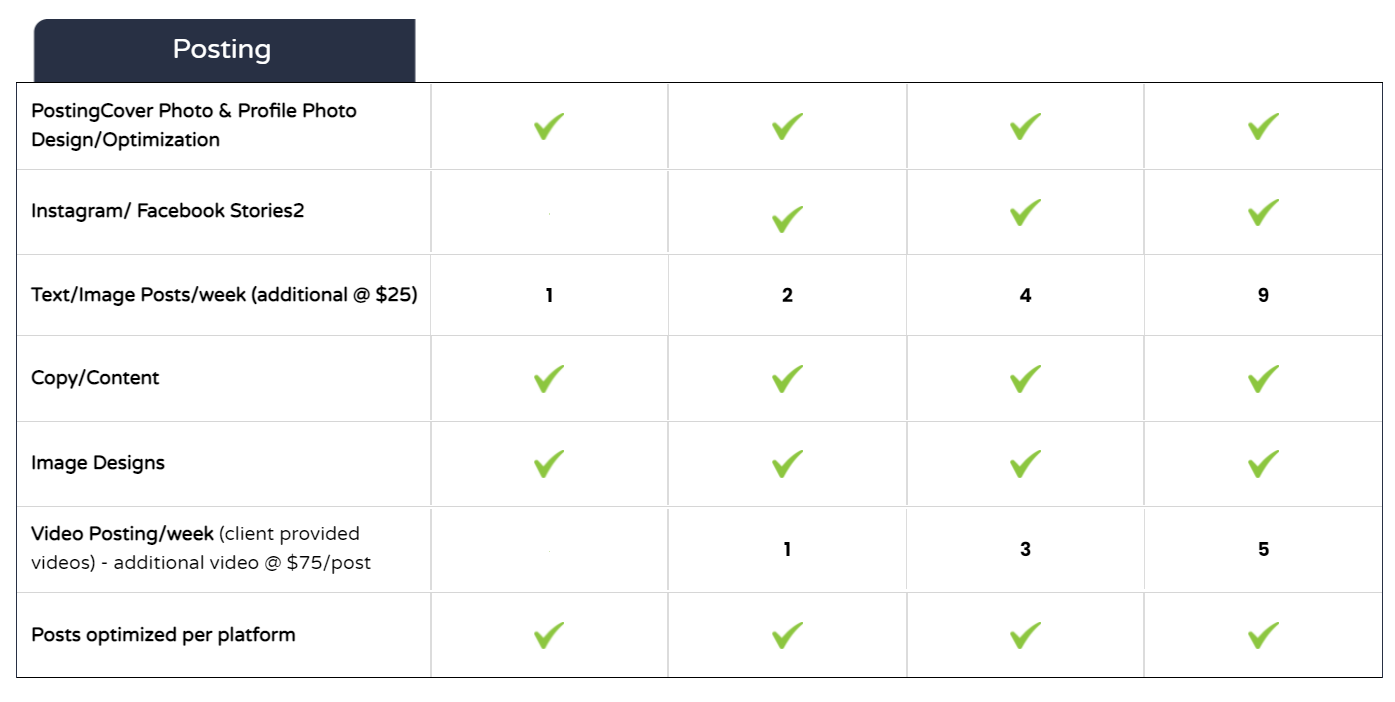
Task: Click first-column checkmark for Posts optimized per platform
Action: point(549,635)
